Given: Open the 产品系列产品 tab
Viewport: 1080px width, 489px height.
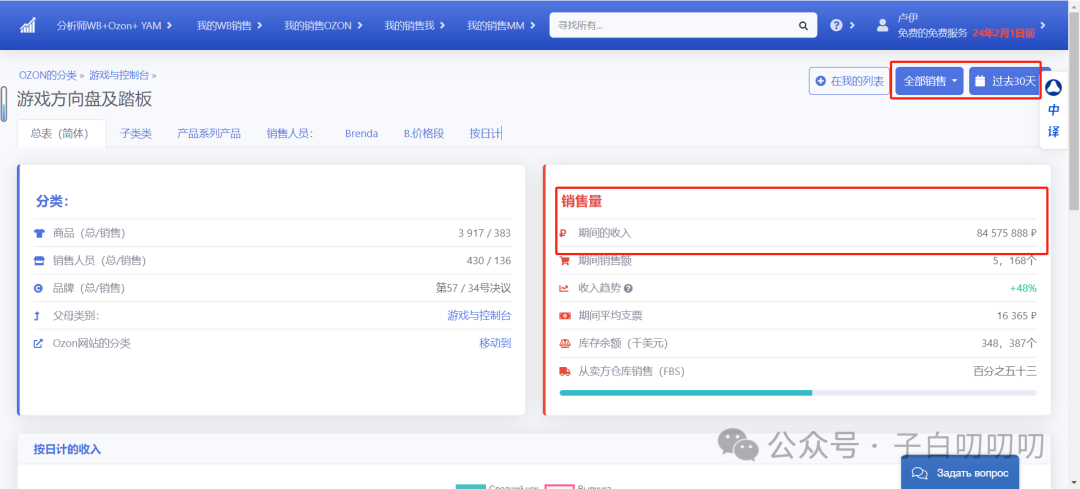Looking at the screenshot, I should [x=209, y=134].
